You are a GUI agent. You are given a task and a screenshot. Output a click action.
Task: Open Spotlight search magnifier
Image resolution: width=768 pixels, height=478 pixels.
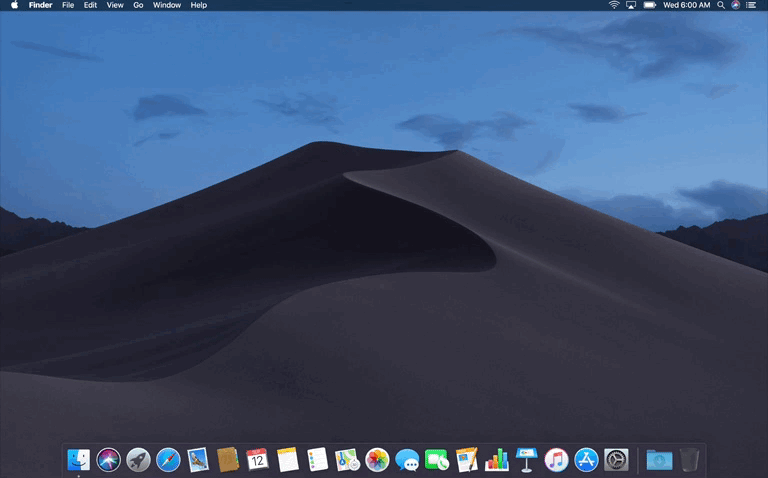(721, 5)
